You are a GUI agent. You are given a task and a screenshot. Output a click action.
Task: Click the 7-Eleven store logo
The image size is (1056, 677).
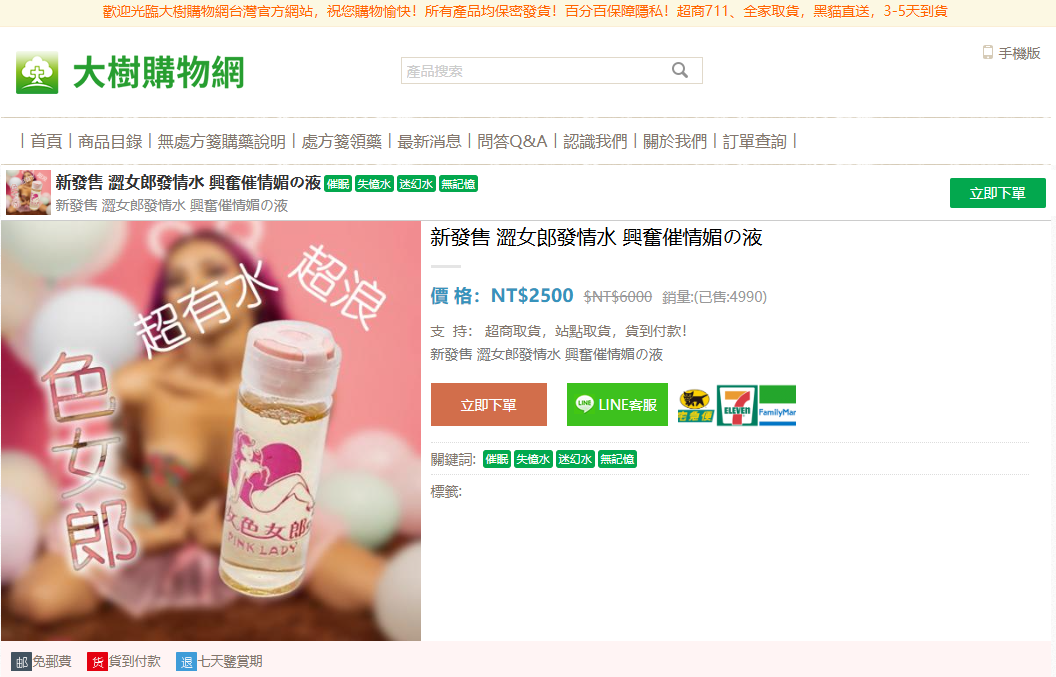737,406
